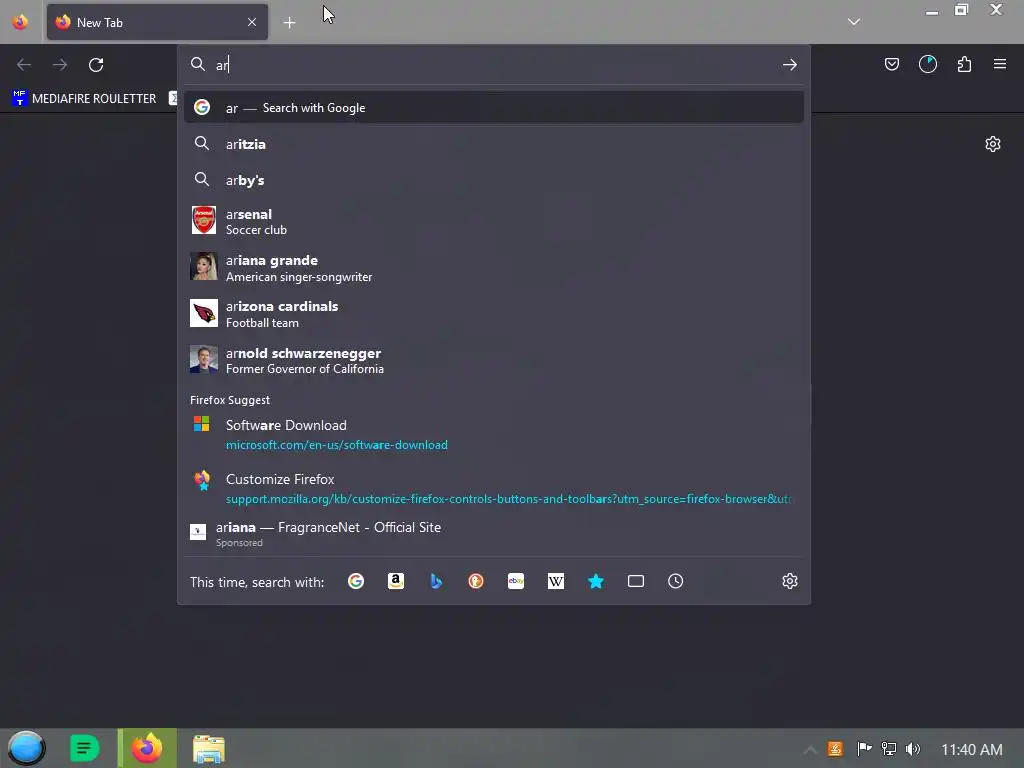
Task: Click the Firefox View icon in tab bar
Action: tap(20, 22)
